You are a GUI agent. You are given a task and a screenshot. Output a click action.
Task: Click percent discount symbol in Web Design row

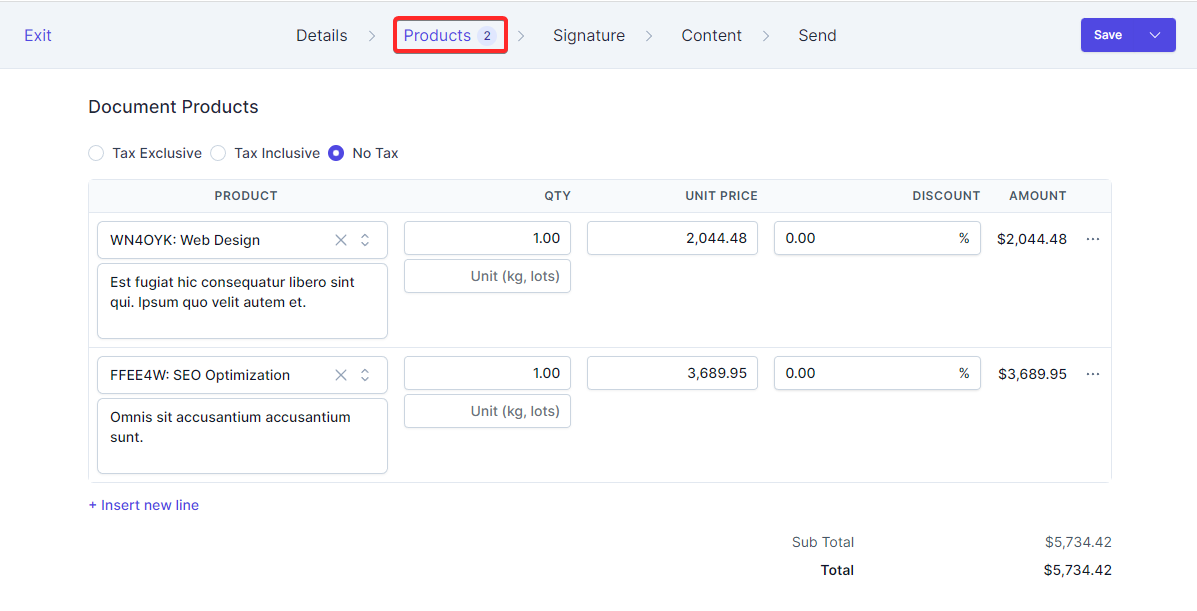[x=964, y=238]
